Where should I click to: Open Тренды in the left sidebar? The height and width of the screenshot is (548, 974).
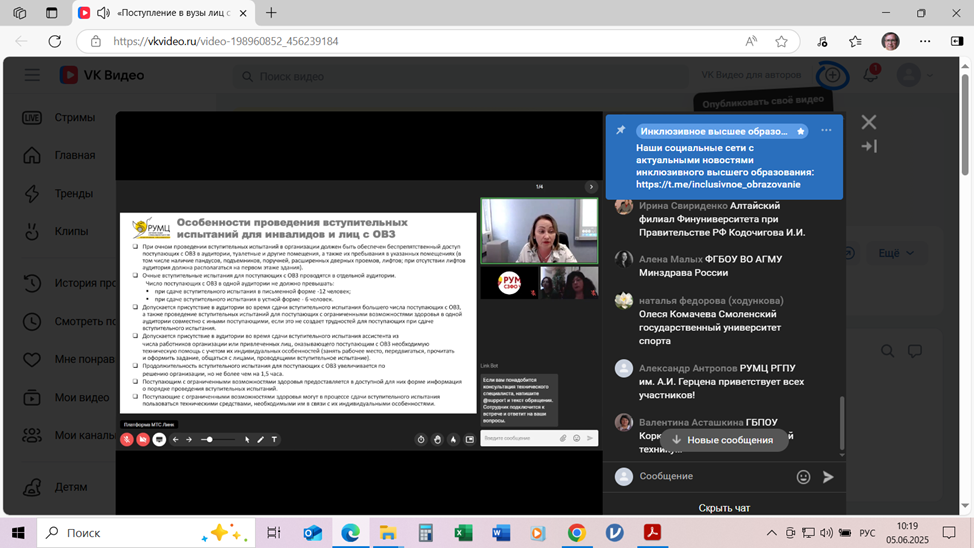(74, 193)
